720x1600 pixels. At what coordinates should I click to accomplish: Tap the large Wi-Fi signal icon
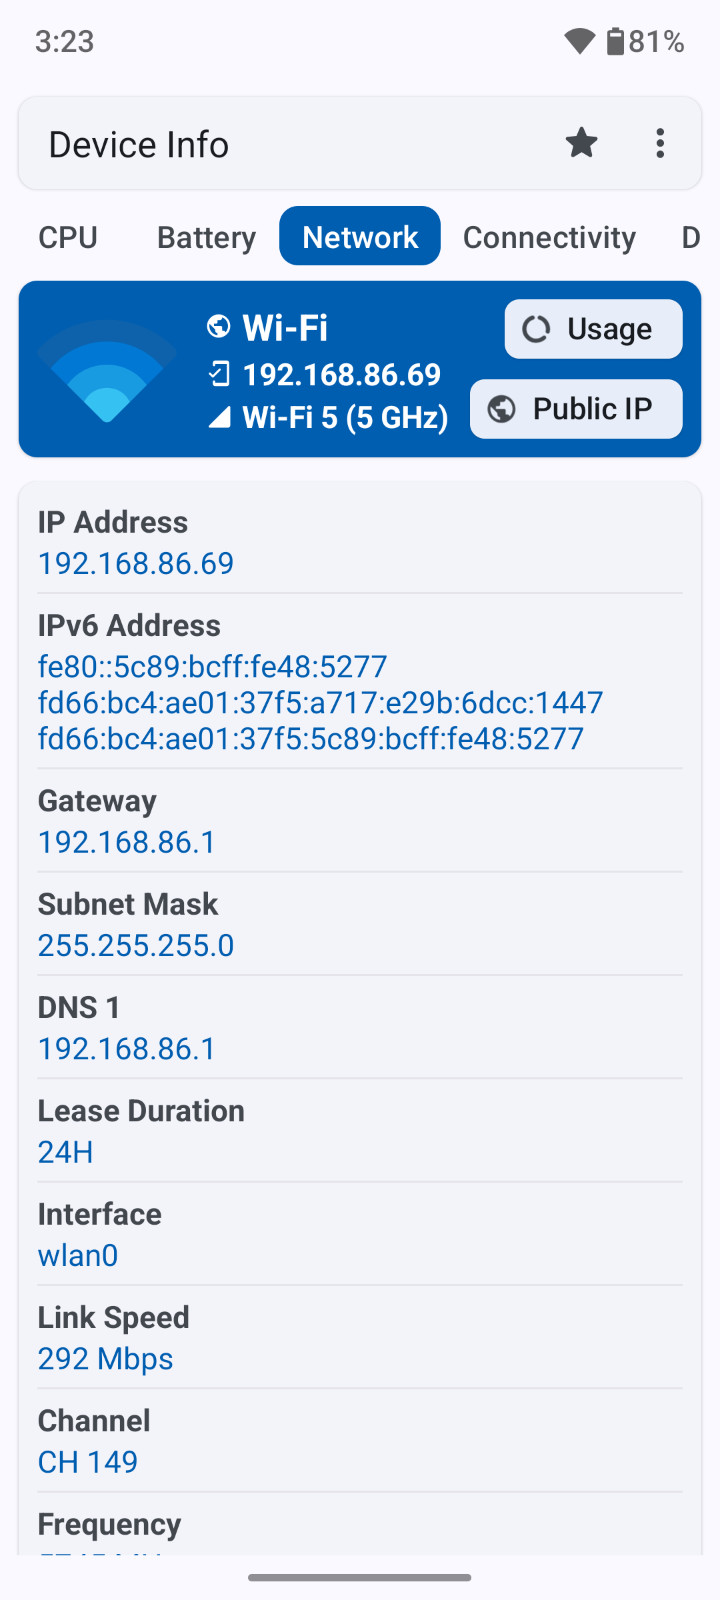coord(107,370)
